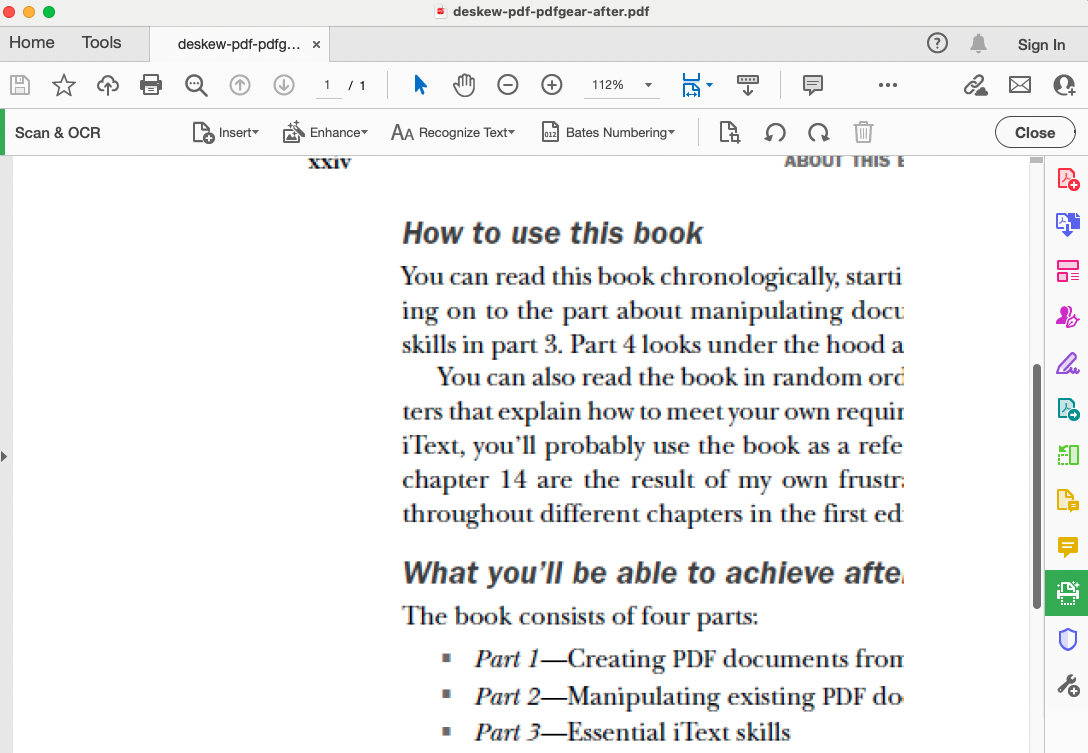
Task: Open the notifications bell
Action: click(x=978, y=44)
